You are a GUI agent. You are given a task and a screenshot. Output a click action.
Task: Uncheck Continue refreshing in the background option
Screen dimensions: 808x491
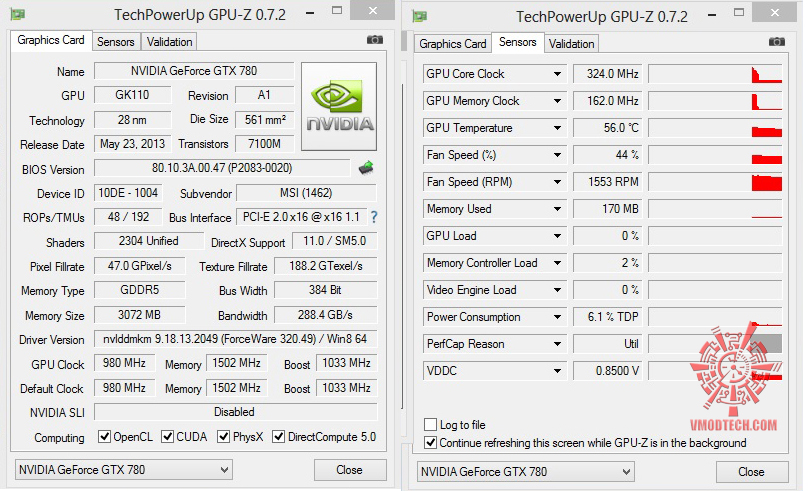430,443
